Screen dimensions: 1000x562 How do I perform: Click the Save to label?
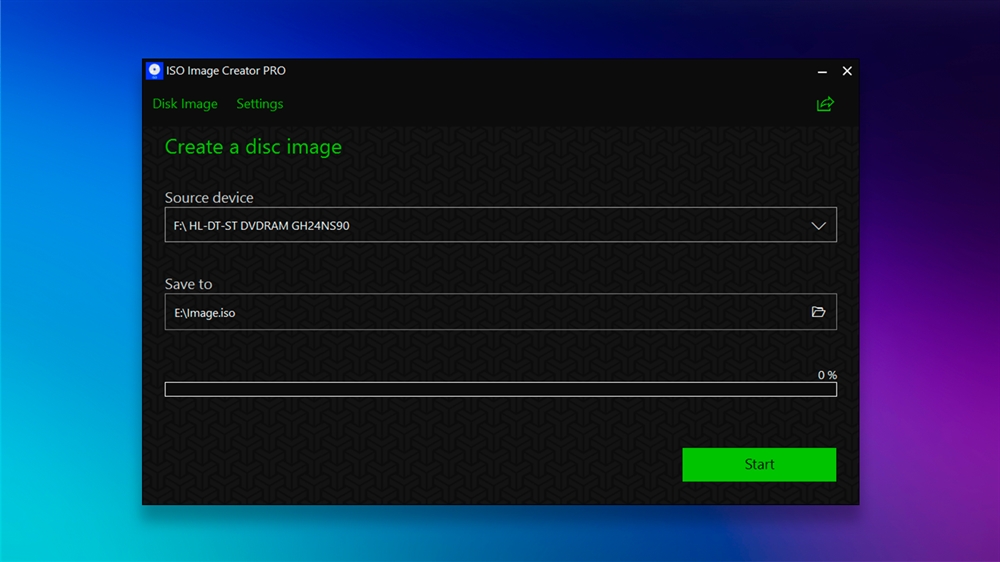pyautogui.click(x=188, y=284)
